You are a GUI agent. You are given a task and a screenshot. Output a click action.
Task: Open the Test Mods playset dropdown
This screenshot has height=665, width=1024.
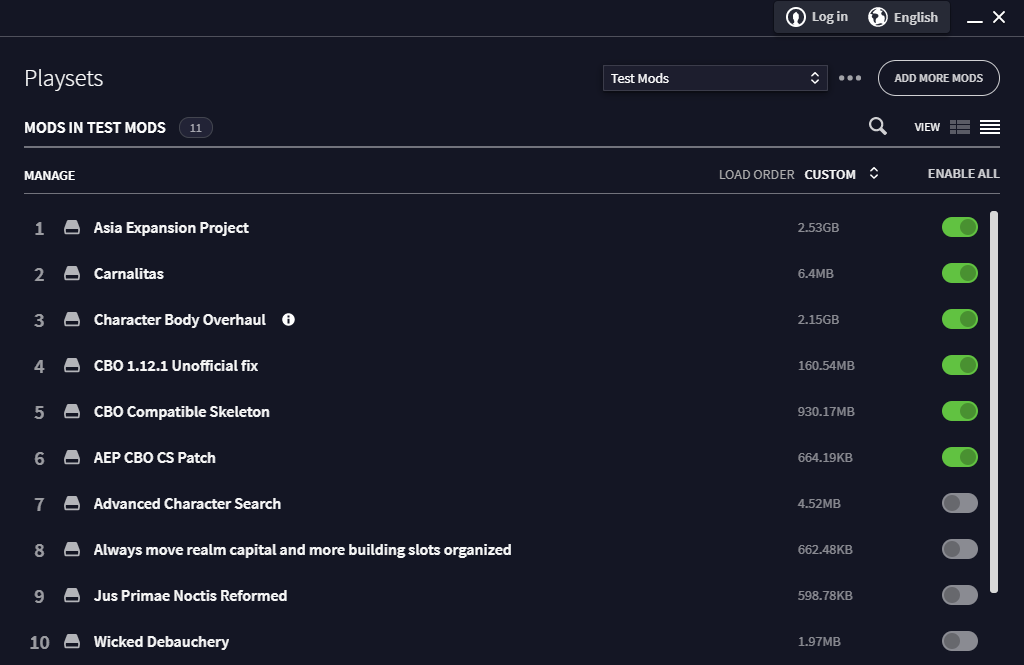pyautogui.click(x=715, y=78)
